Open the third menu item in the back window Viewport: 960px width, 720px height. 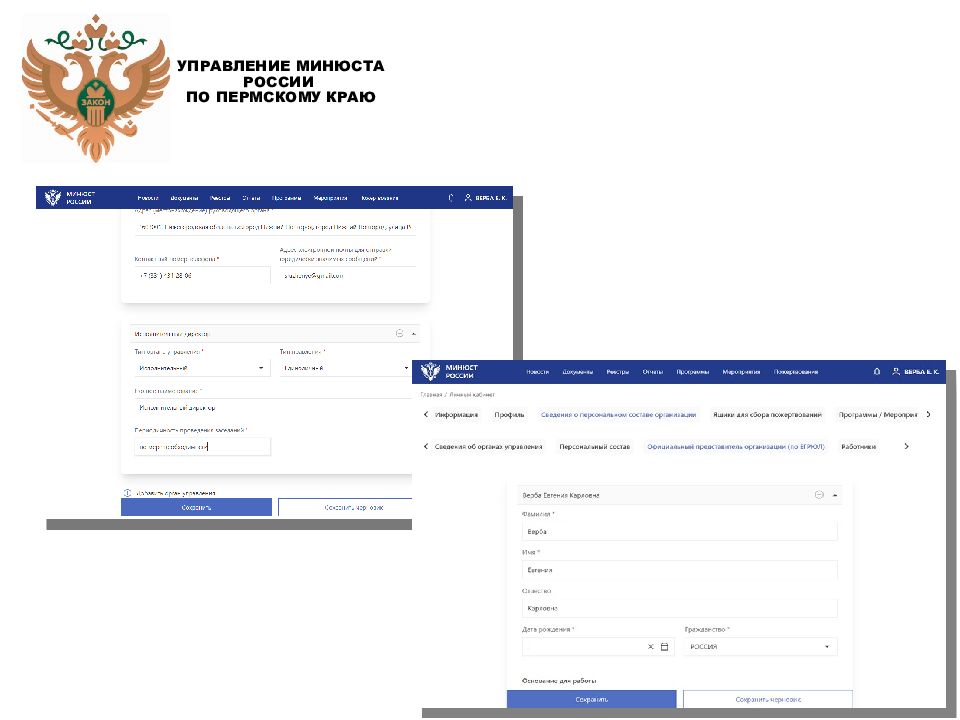click(220, 198)
